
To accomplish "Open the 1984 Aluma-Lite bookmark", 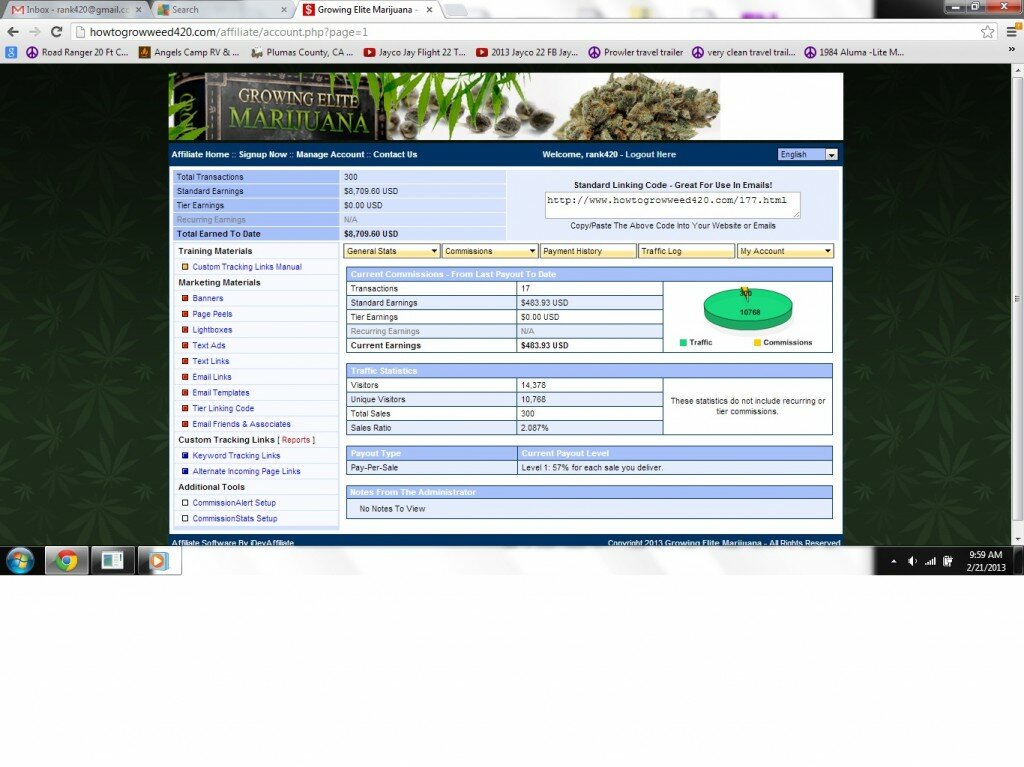I will [854, 52].
